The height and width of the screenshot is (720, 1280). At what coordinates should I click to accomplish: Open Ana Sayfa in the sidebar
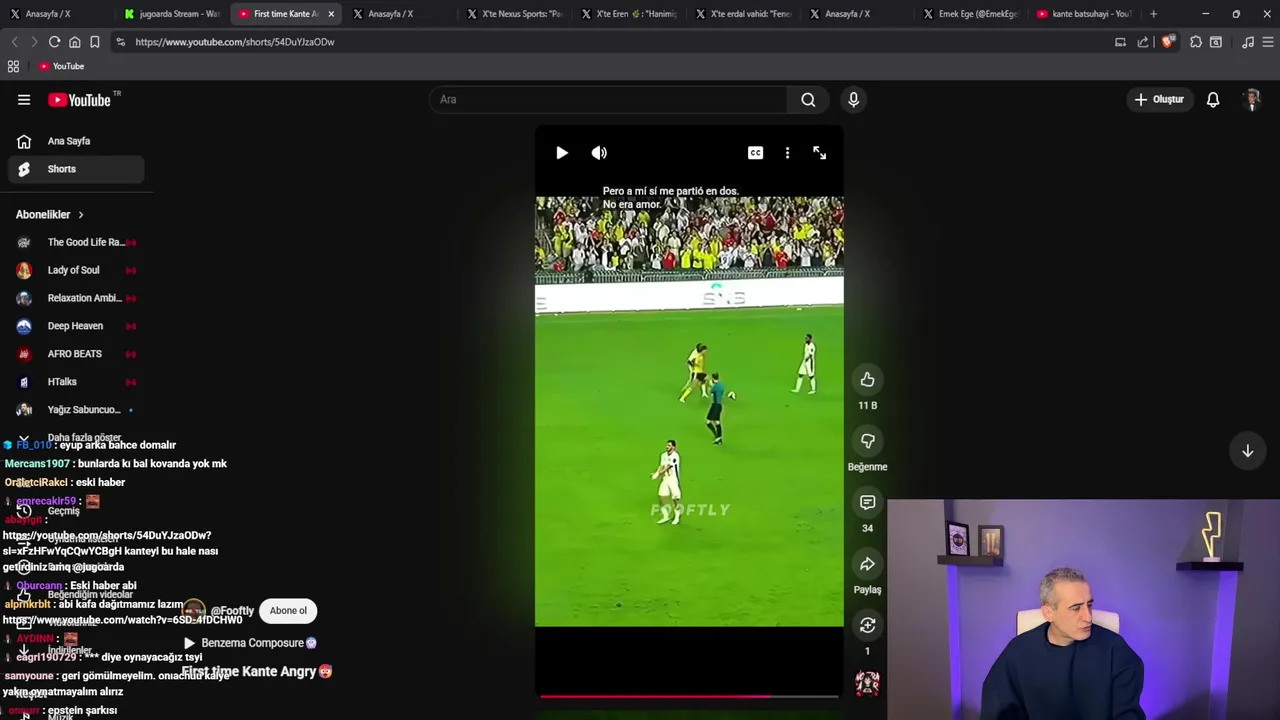(76, 141)
